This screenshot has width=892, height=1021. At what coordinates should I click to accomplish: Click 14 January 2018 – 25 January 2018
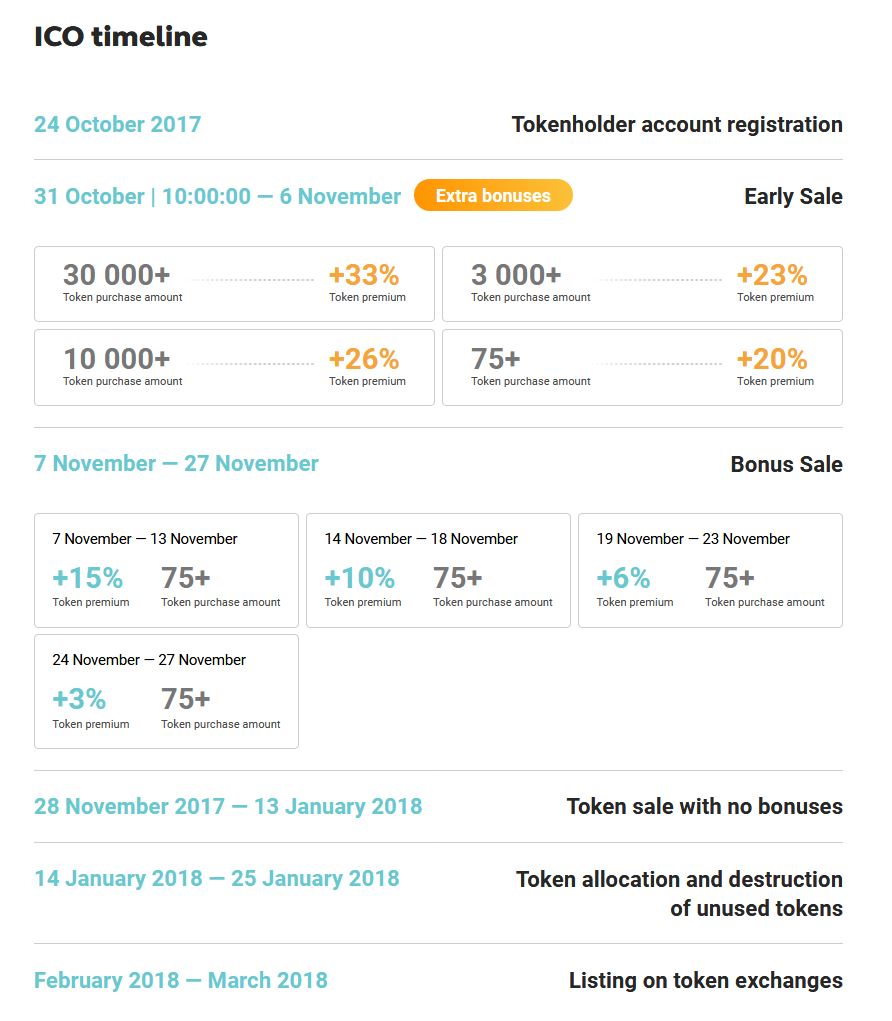217,878
